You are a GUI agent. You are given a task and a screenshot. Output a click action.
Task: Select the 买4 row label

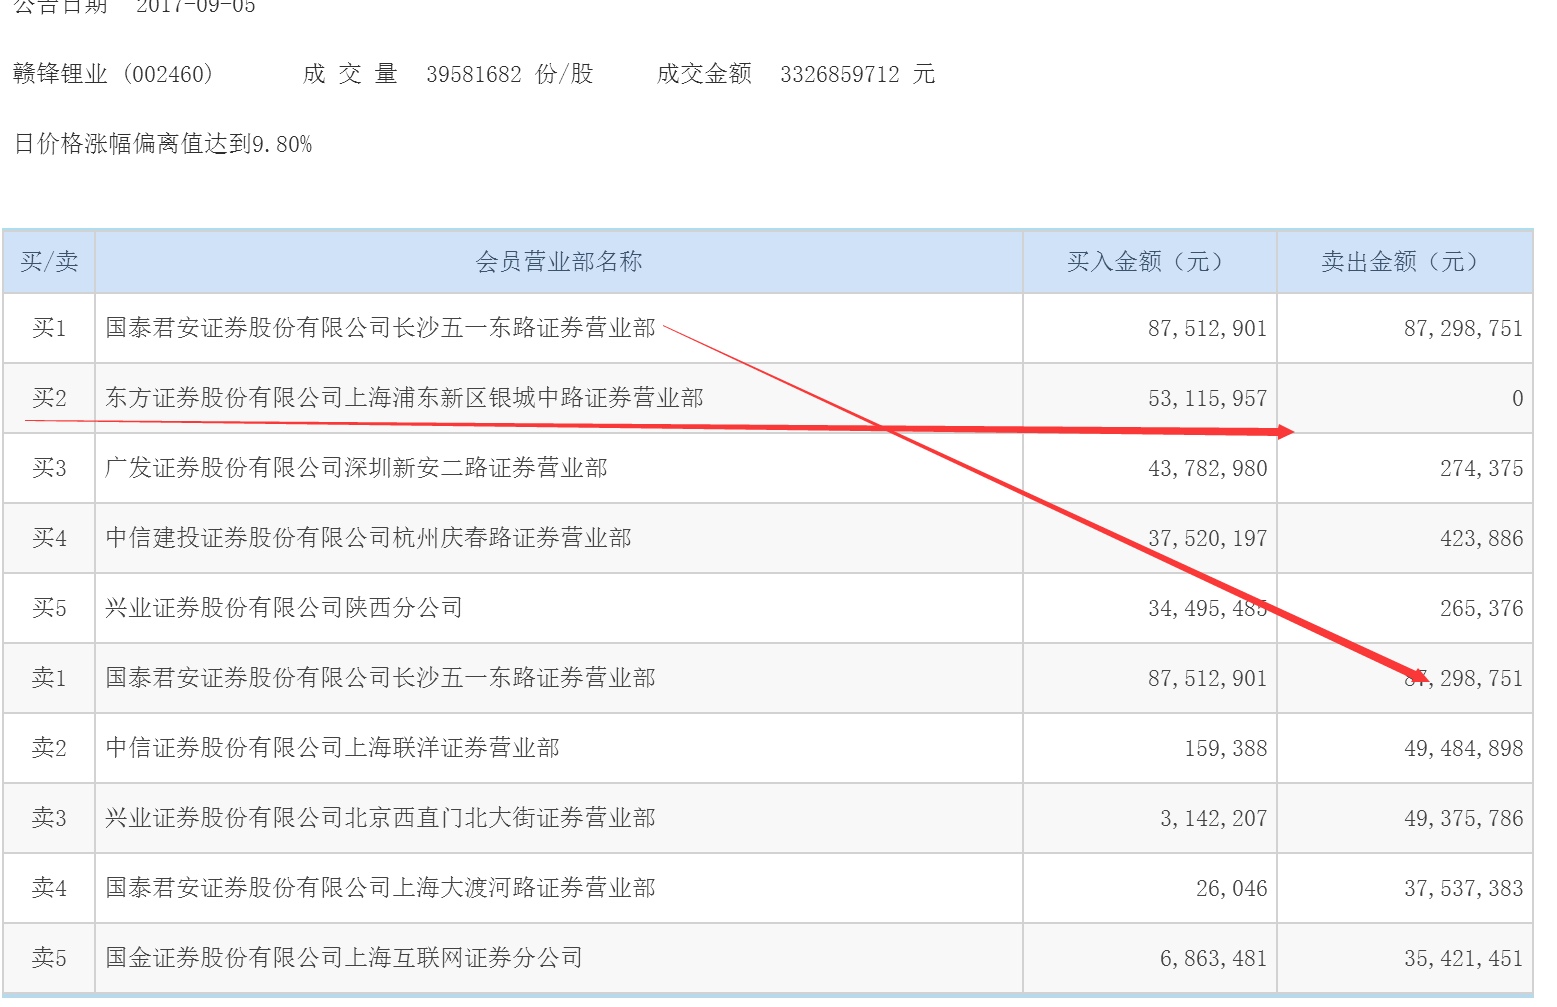[49, 538]
